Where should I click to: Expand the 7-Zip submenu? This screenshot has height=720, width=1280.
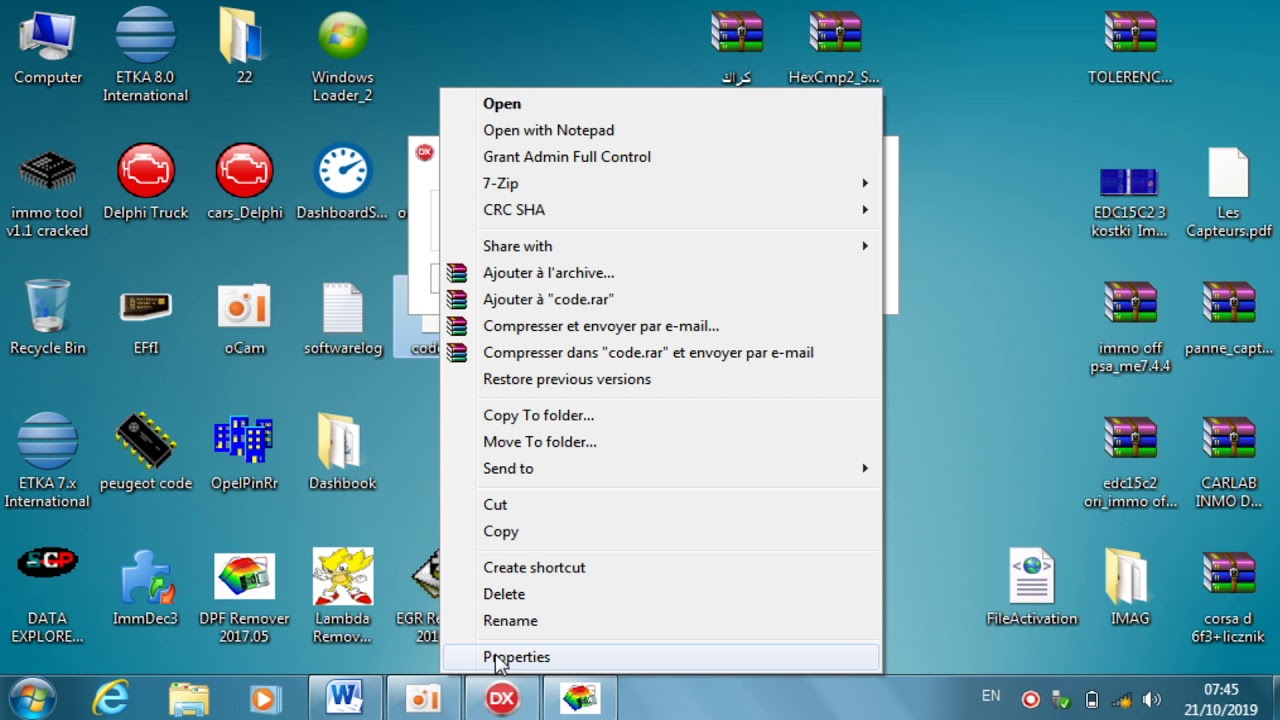(661, 183)
